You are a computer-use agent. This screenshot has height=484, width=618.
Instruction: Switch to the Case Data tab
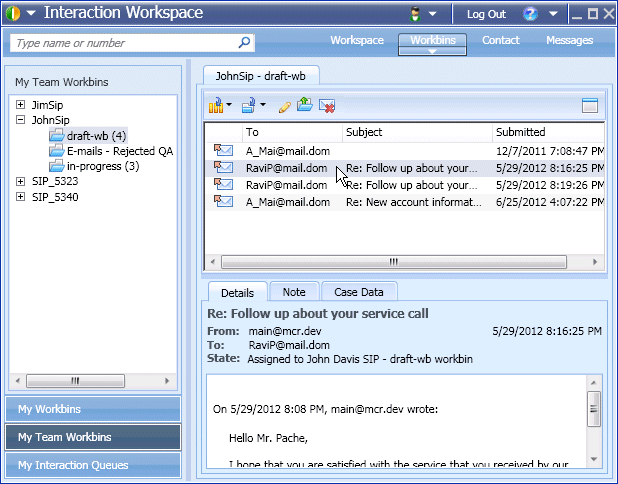[360, 291]
